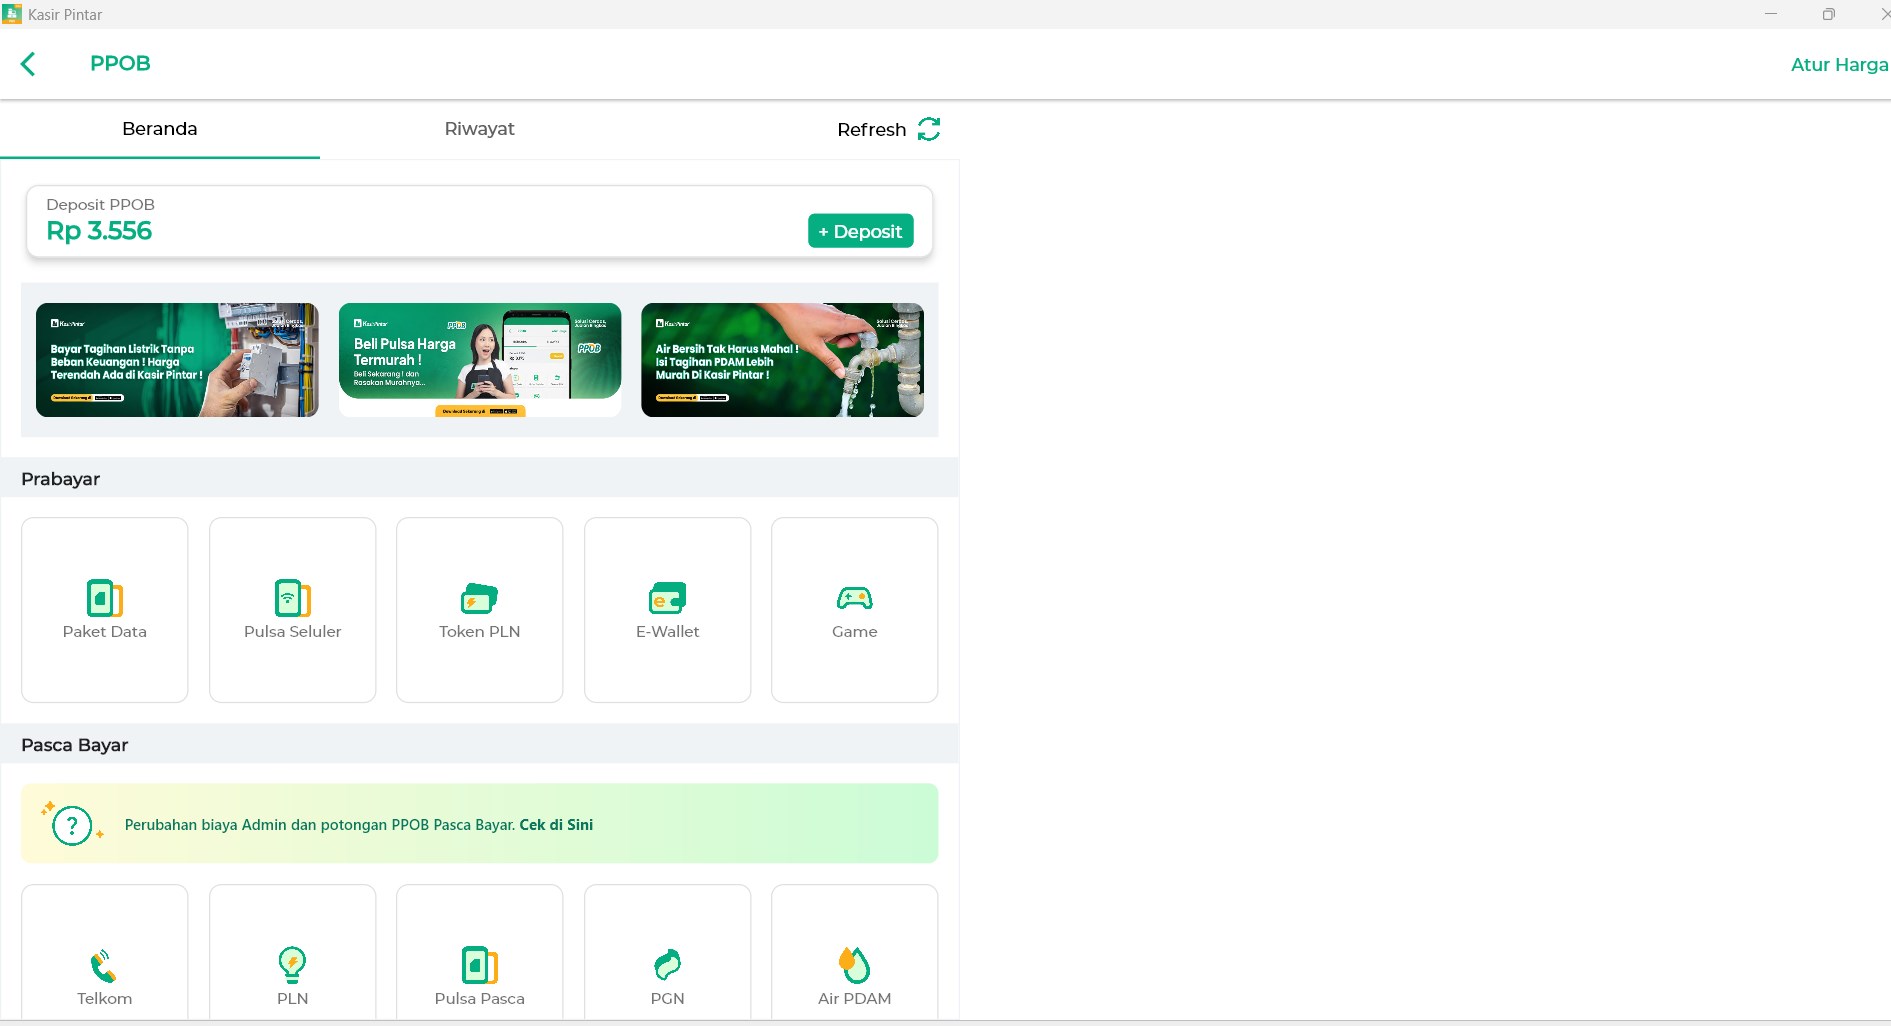Click the E-Wallet label

[x=668, y=632]
